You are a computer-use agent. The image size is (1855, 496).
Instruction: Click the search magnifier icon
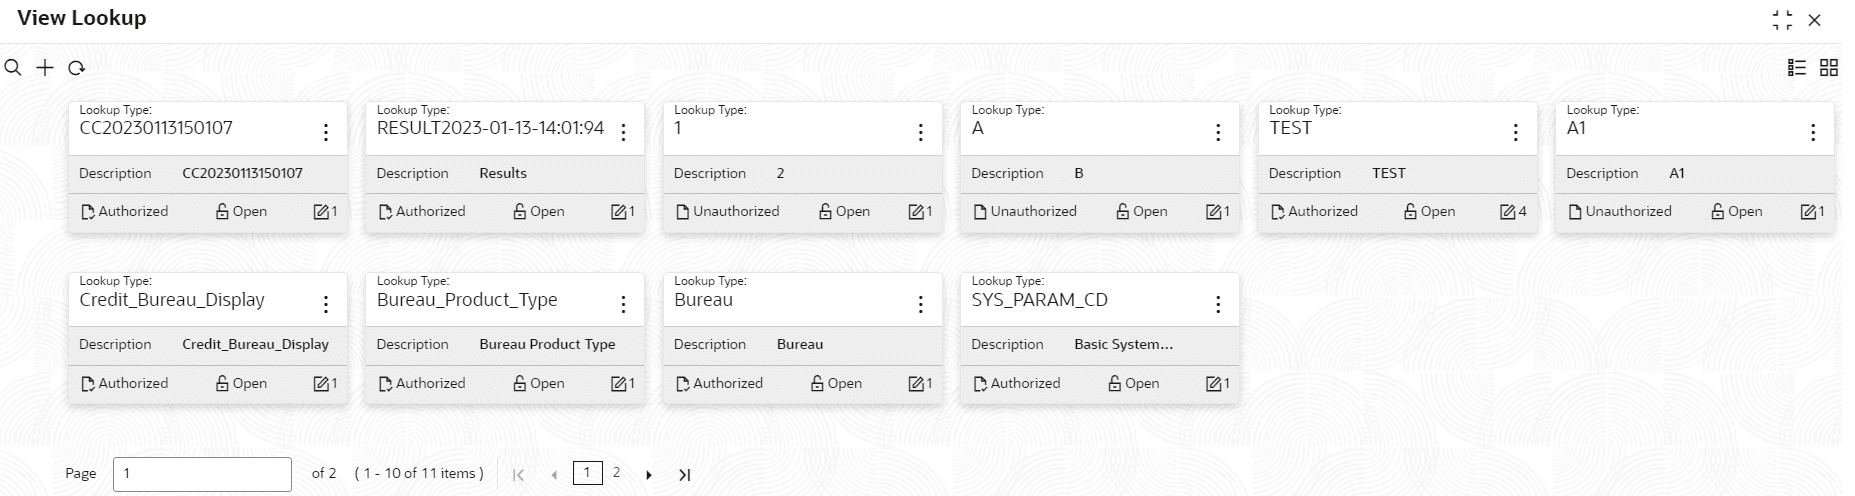click(x=13, y=68)
